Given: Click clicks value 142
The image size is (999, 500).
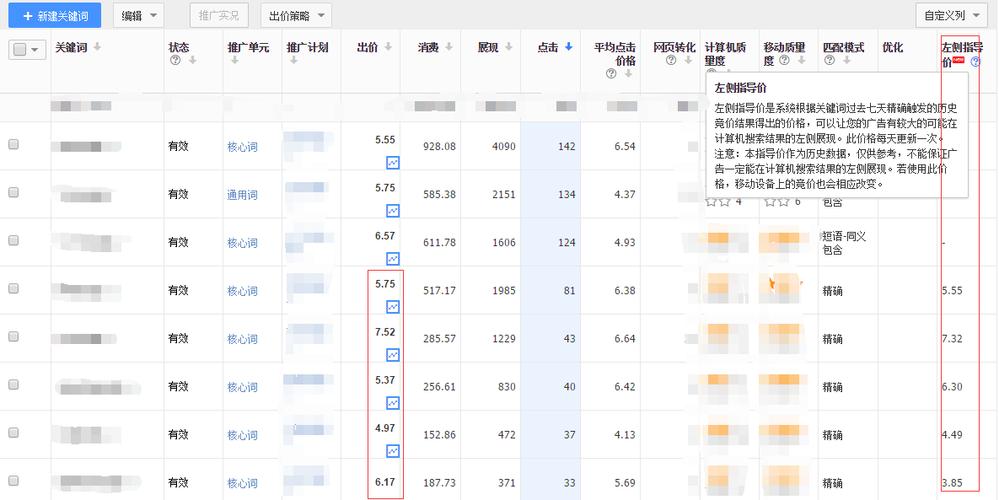Looking at the screenshot, I should [x=566, y=146].
